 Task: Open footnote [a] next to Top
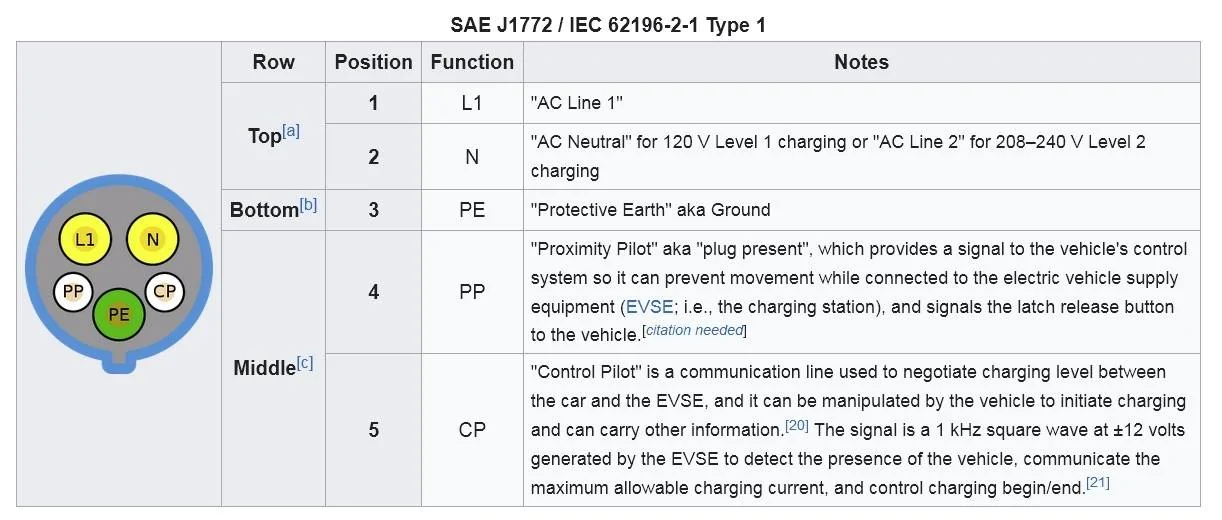pos(291,131)
